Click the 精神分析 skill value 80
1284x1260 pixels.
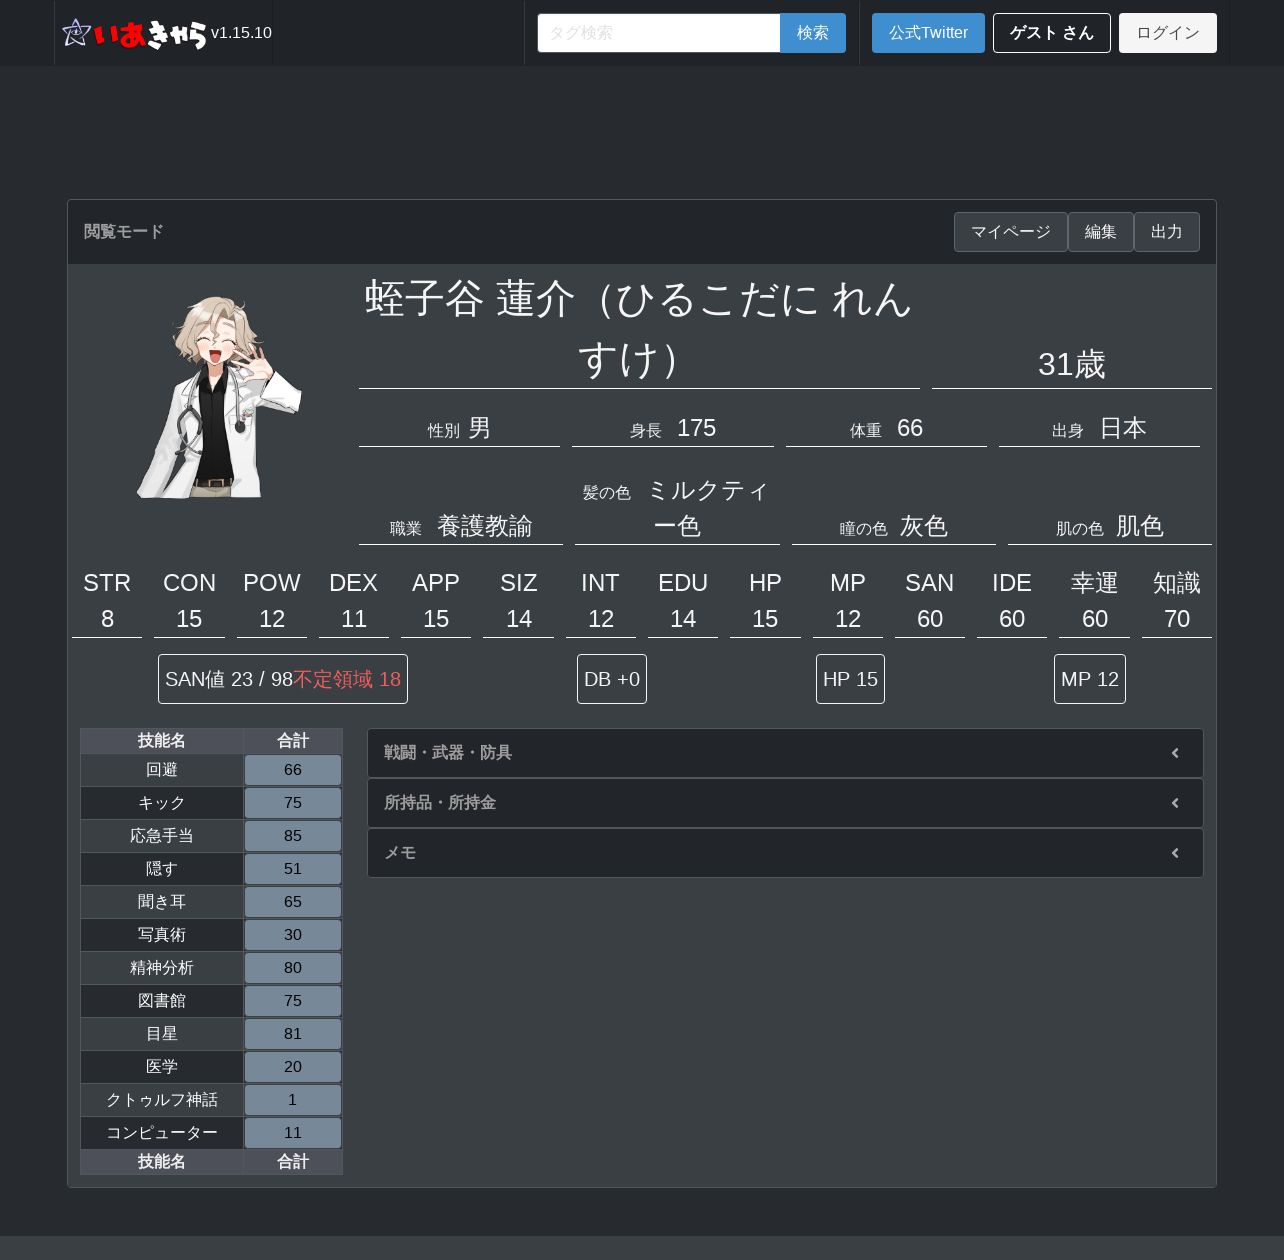click(x=293, y=968)
